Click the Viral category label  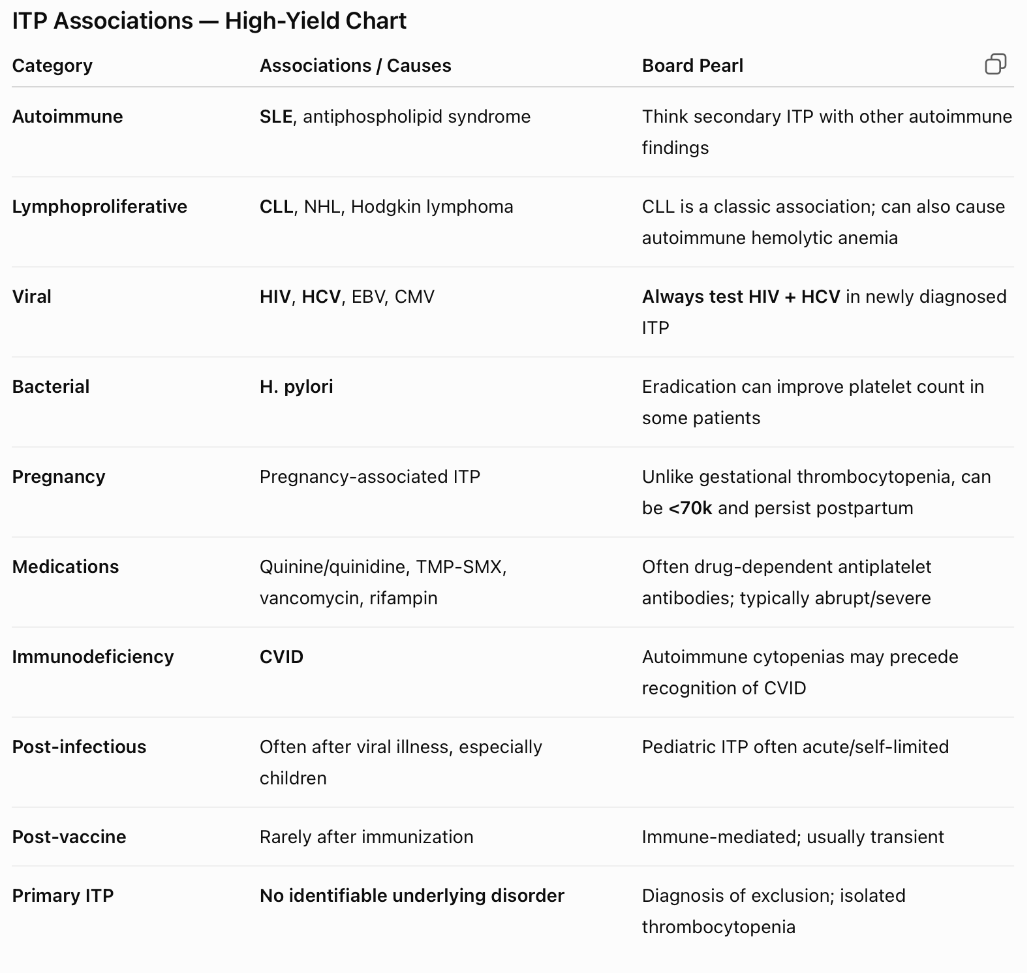[x=31, y=297]
